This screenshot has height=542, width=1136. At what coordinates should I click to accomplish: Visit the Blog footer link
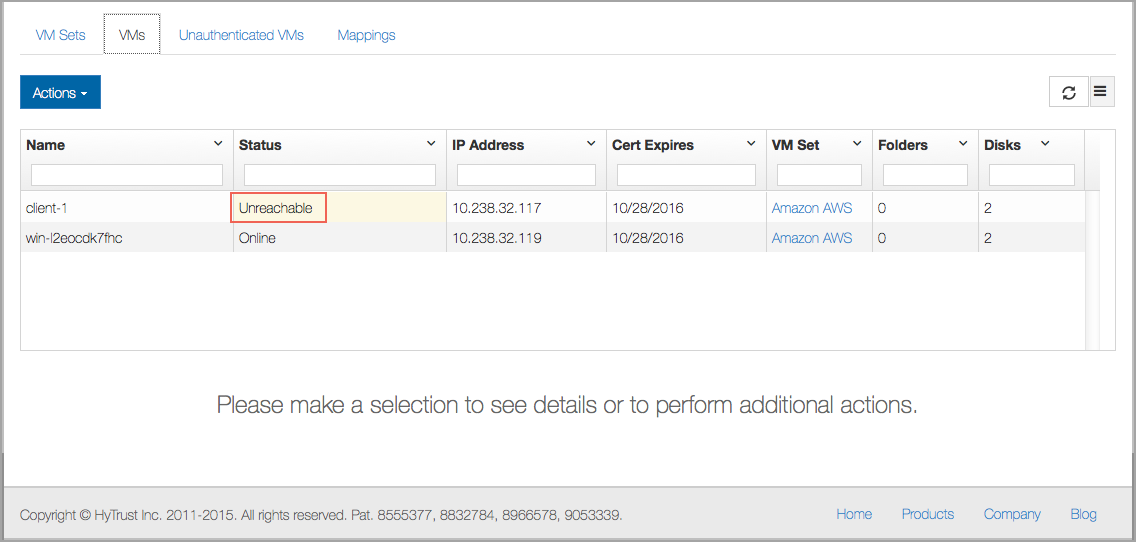(x=1083, y=514)
